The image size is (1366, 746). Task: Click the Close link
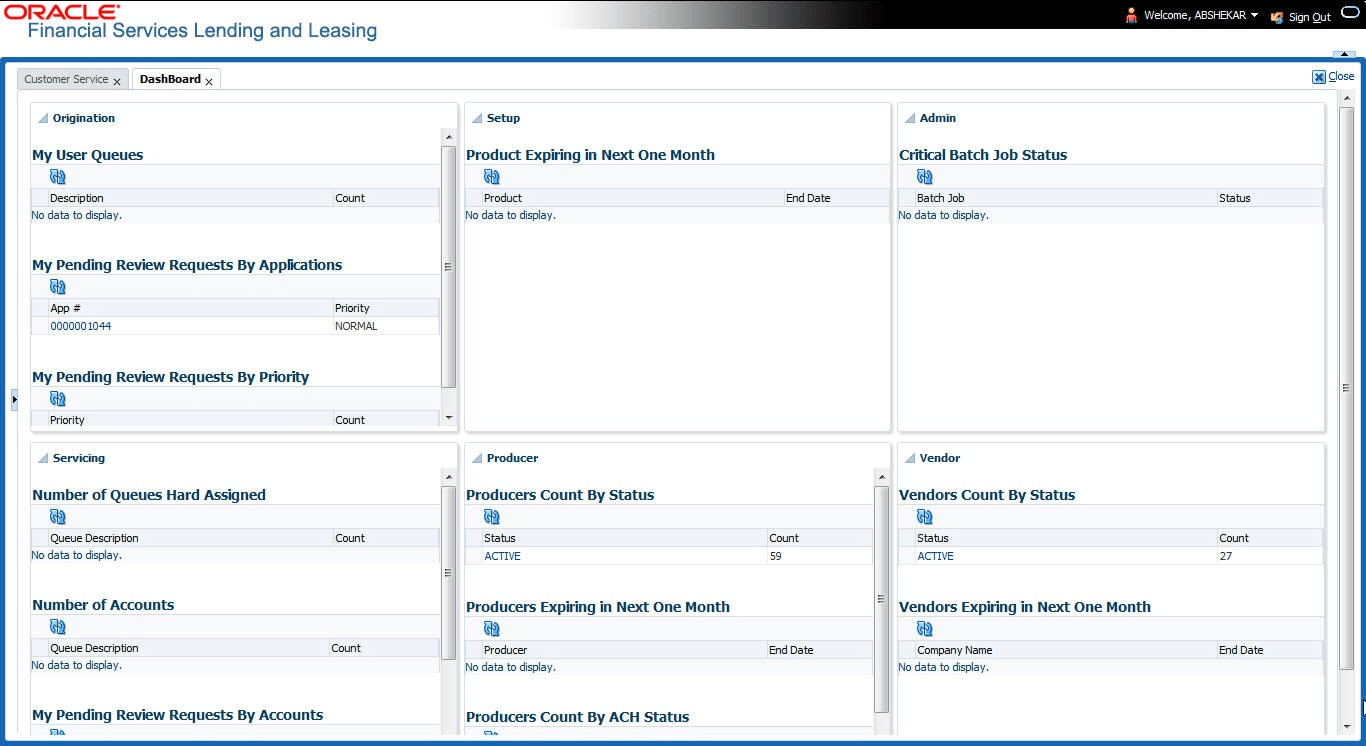point(1341,76)
